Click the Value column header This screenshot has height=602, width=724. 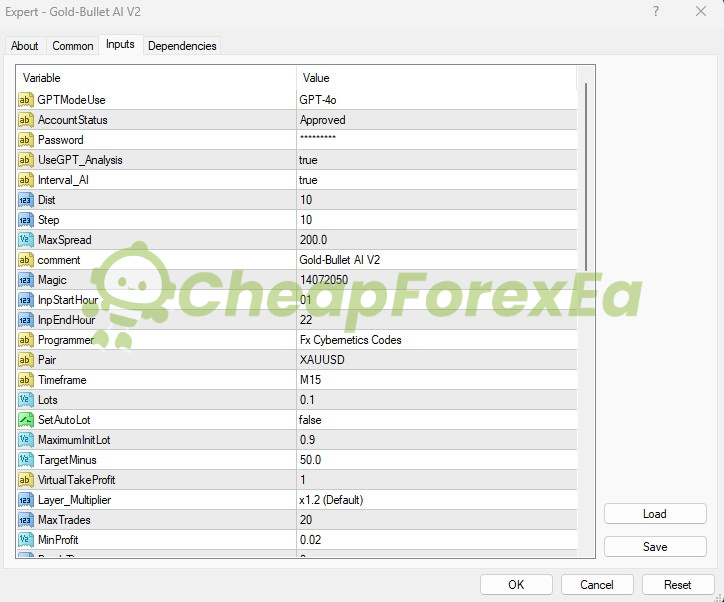coord(436,78)
